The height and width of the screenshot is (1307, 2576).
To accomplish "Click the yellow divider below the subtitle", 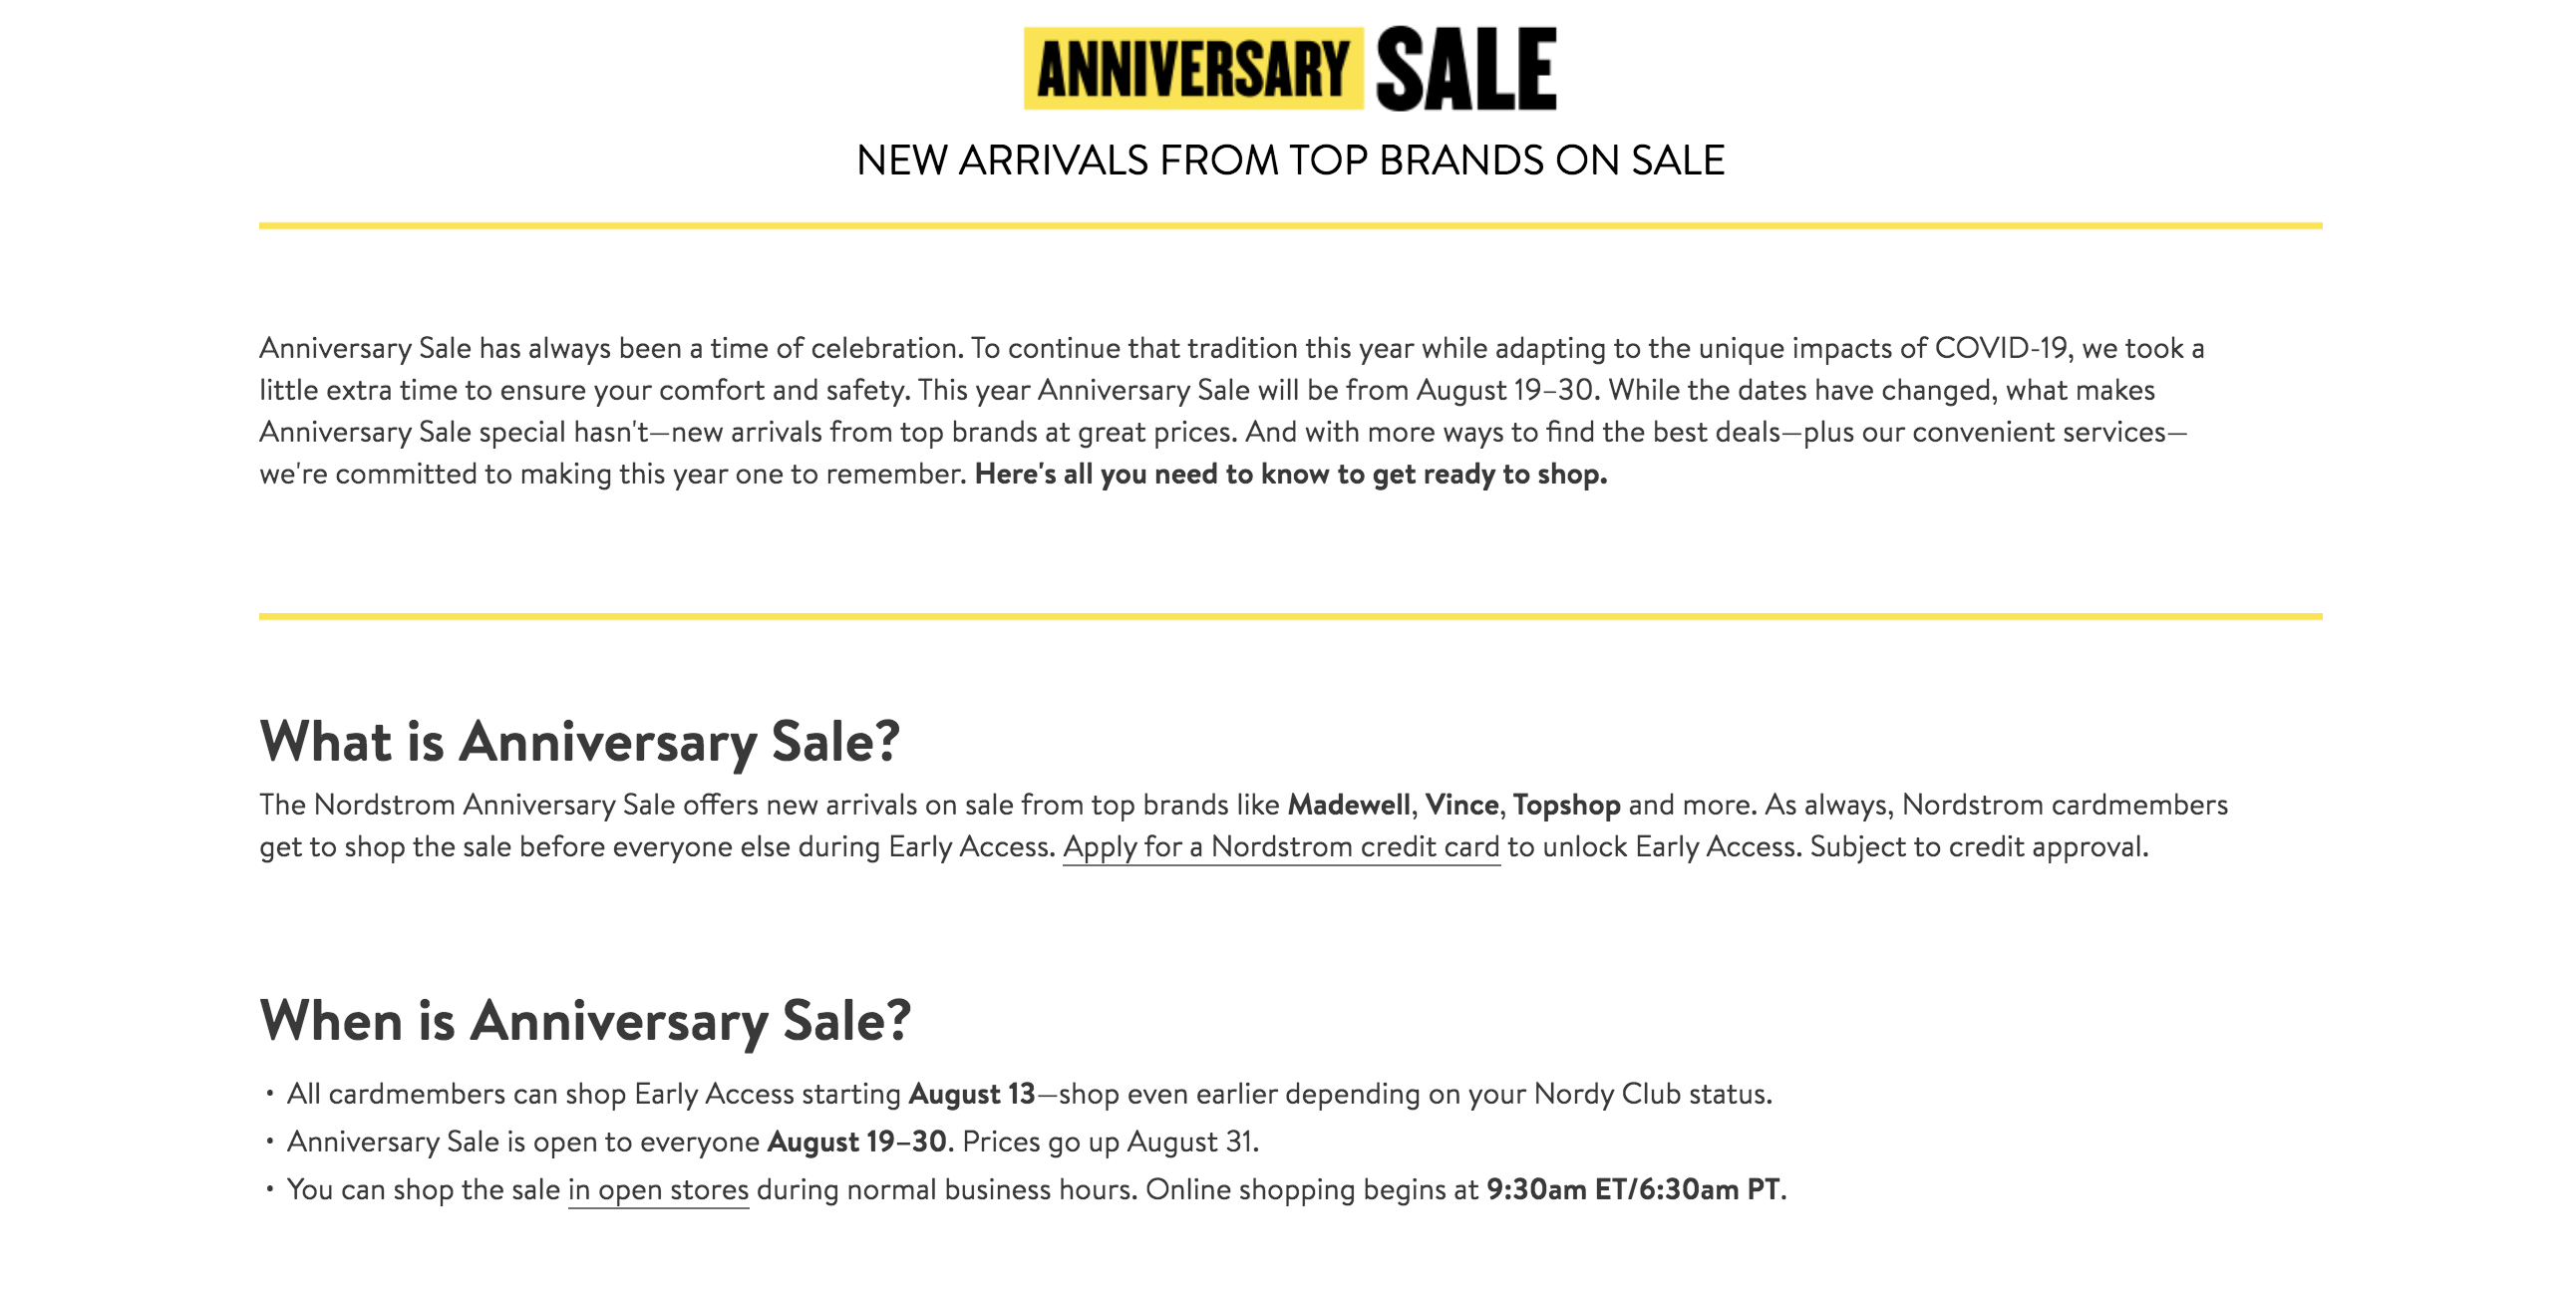I will [1290, 226].
